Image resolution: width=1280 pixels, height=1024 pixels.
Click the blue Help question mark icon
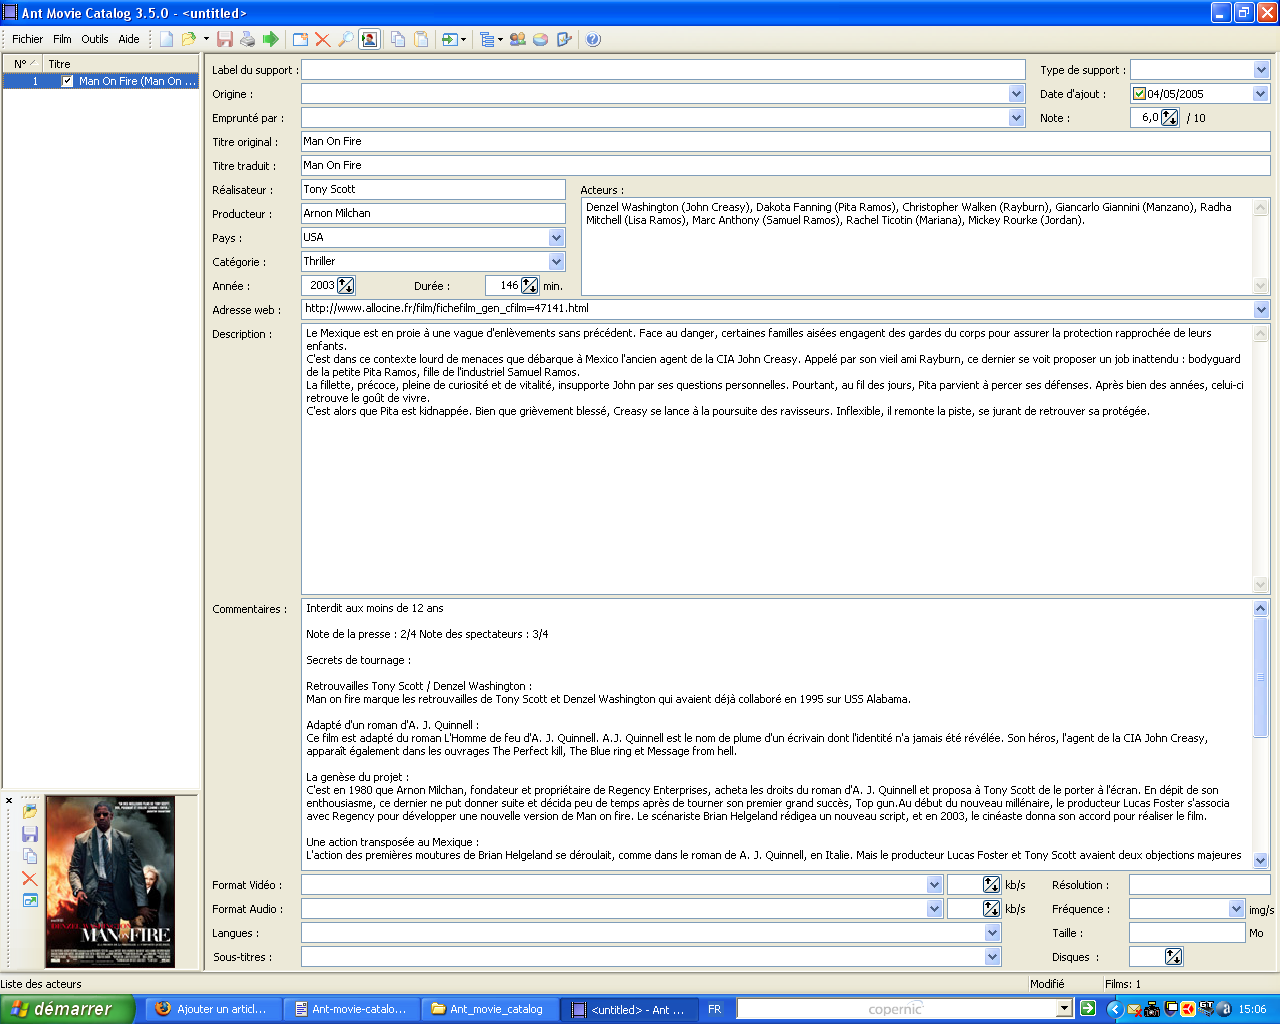593,39
